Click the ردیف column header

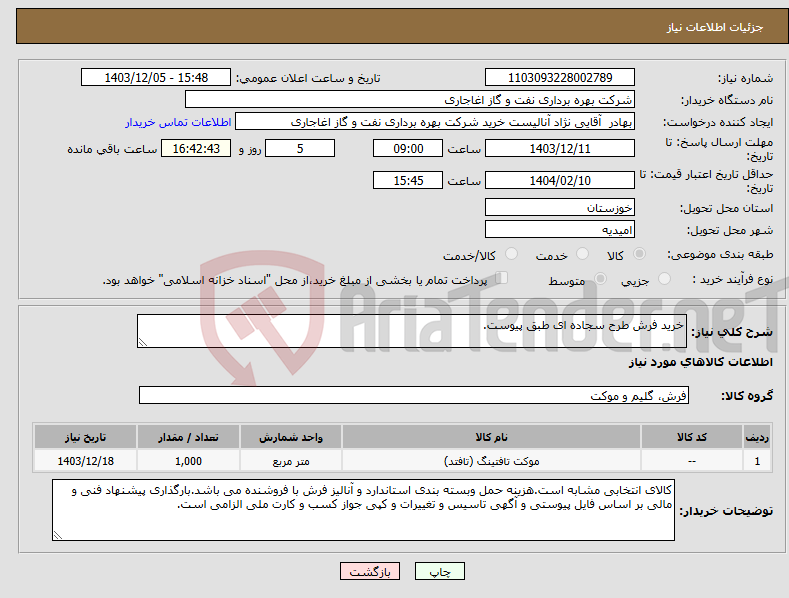(x=757, y=437)
